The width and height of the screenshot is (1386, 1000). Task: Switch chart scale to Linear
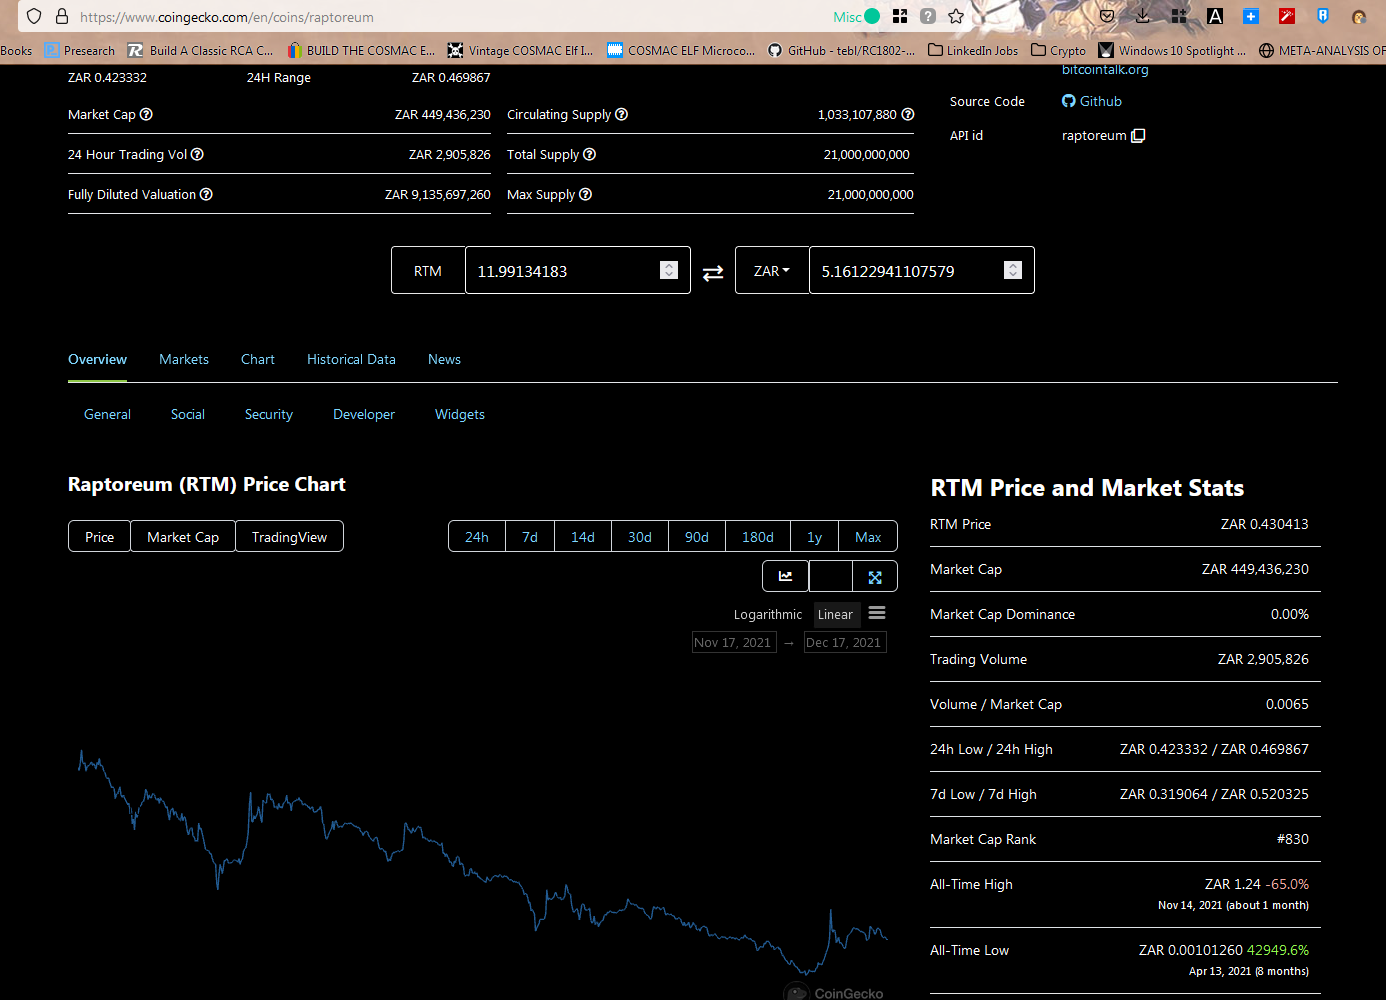[x=835, y=614]
